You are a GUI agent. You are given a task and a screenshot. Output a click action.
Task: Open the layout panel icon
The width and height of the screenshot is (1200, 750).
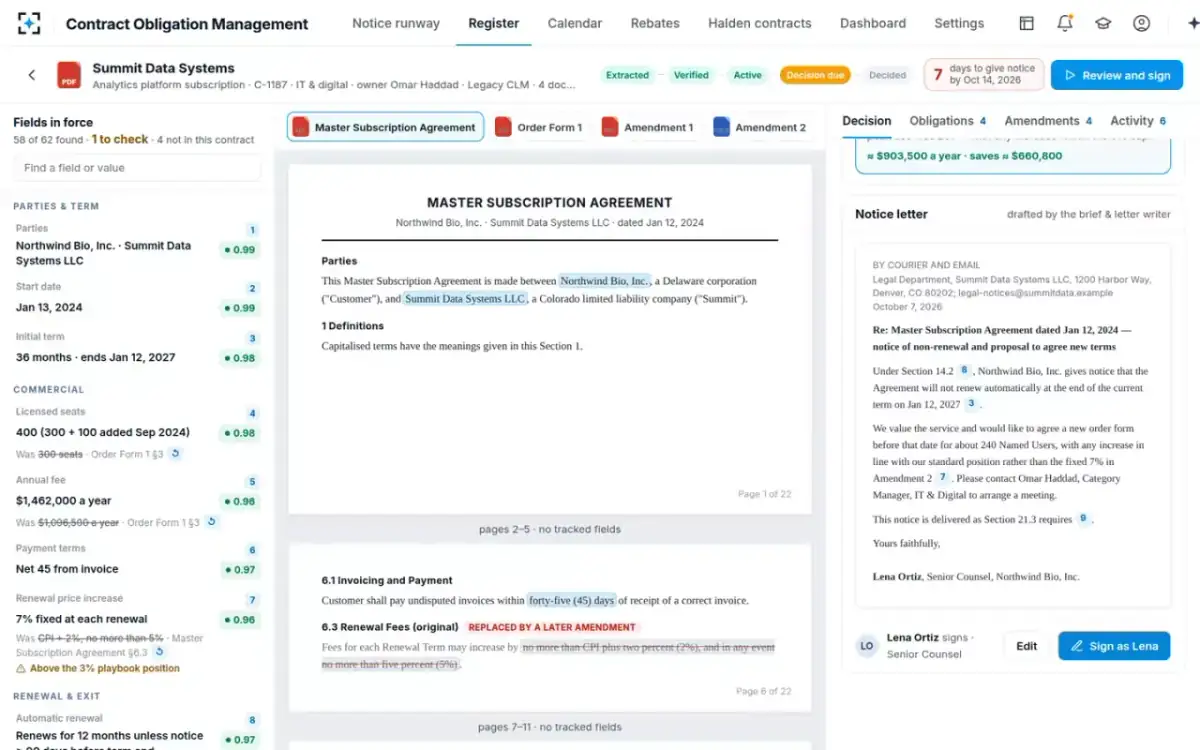pyautogui.click(x=1026, y=23)
